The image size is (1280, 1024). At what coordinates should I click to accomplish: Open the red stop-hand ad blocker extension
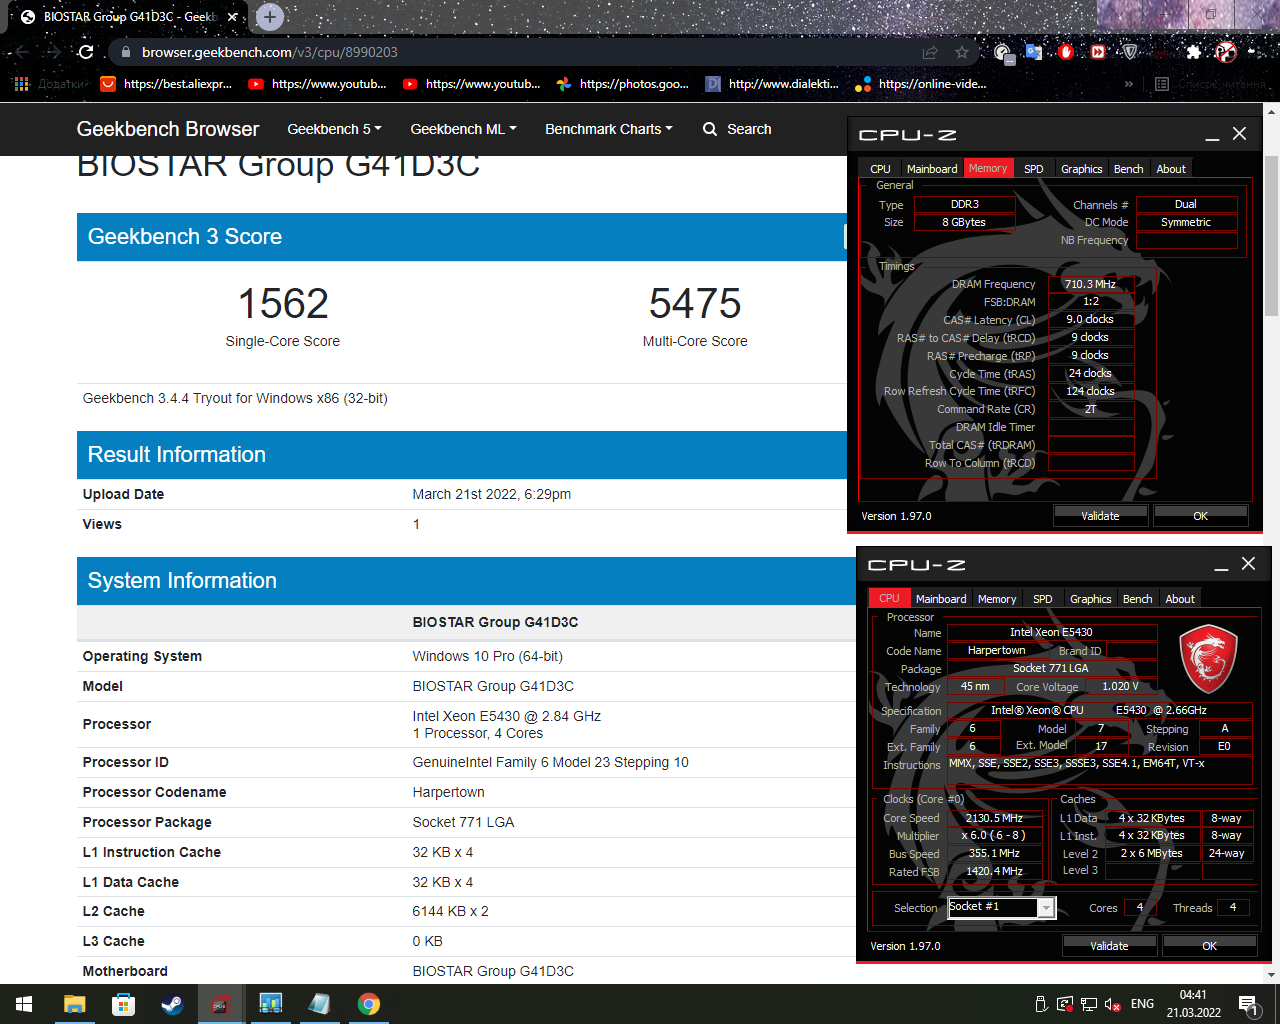coord(1066,52)
